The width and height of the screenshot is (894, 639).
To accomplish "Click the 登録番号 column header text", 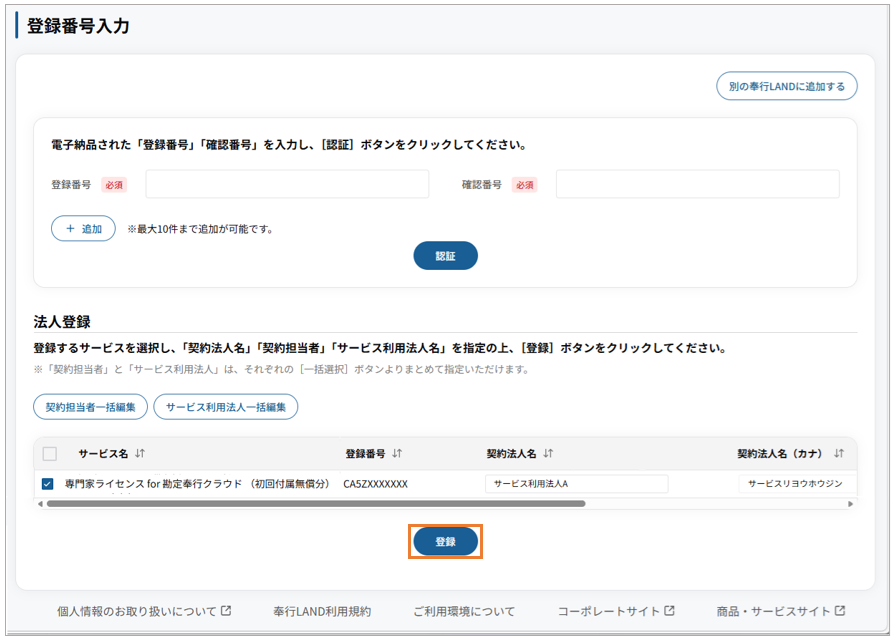I will (365, 454).
